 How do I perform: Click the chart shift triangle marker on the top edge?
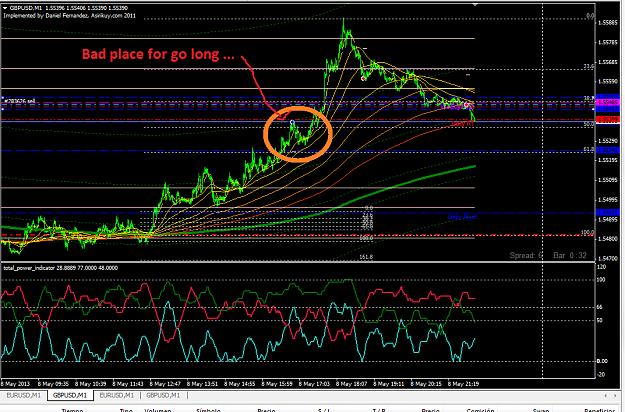(475, 5)
